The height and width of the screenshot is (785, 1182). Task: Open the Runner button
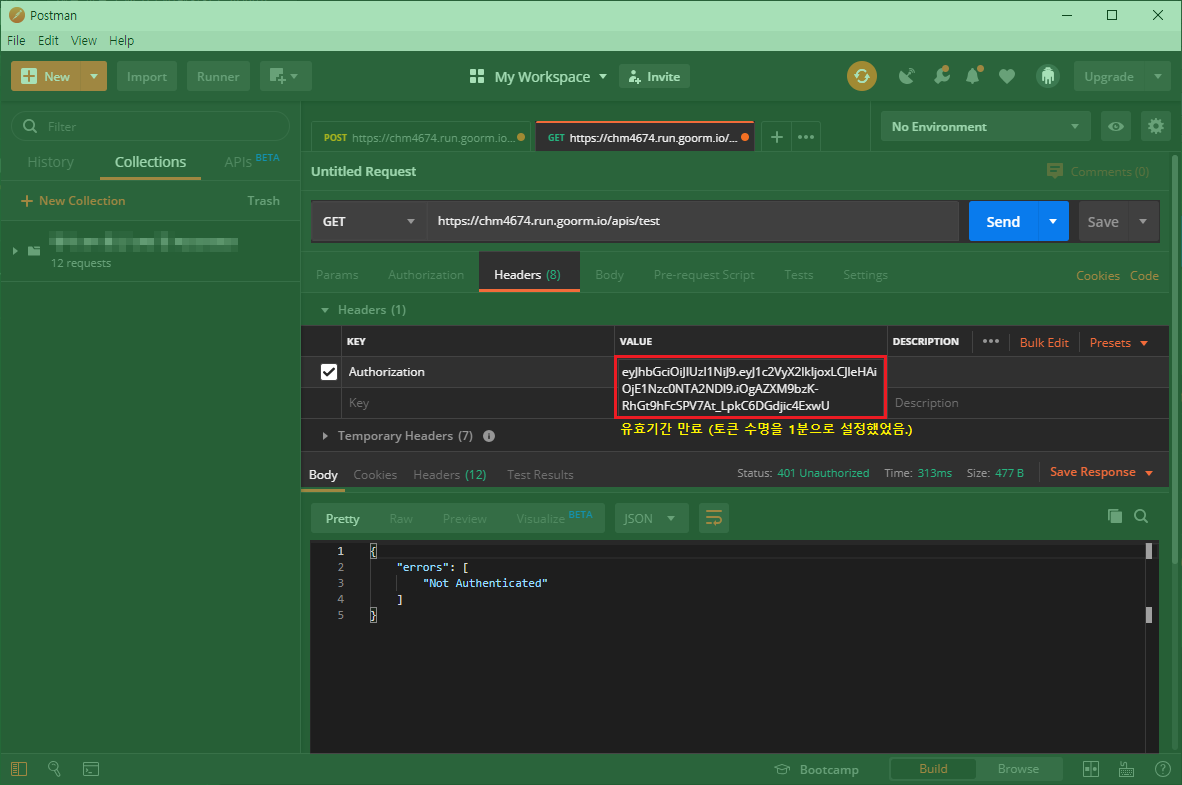coord(218,76)
